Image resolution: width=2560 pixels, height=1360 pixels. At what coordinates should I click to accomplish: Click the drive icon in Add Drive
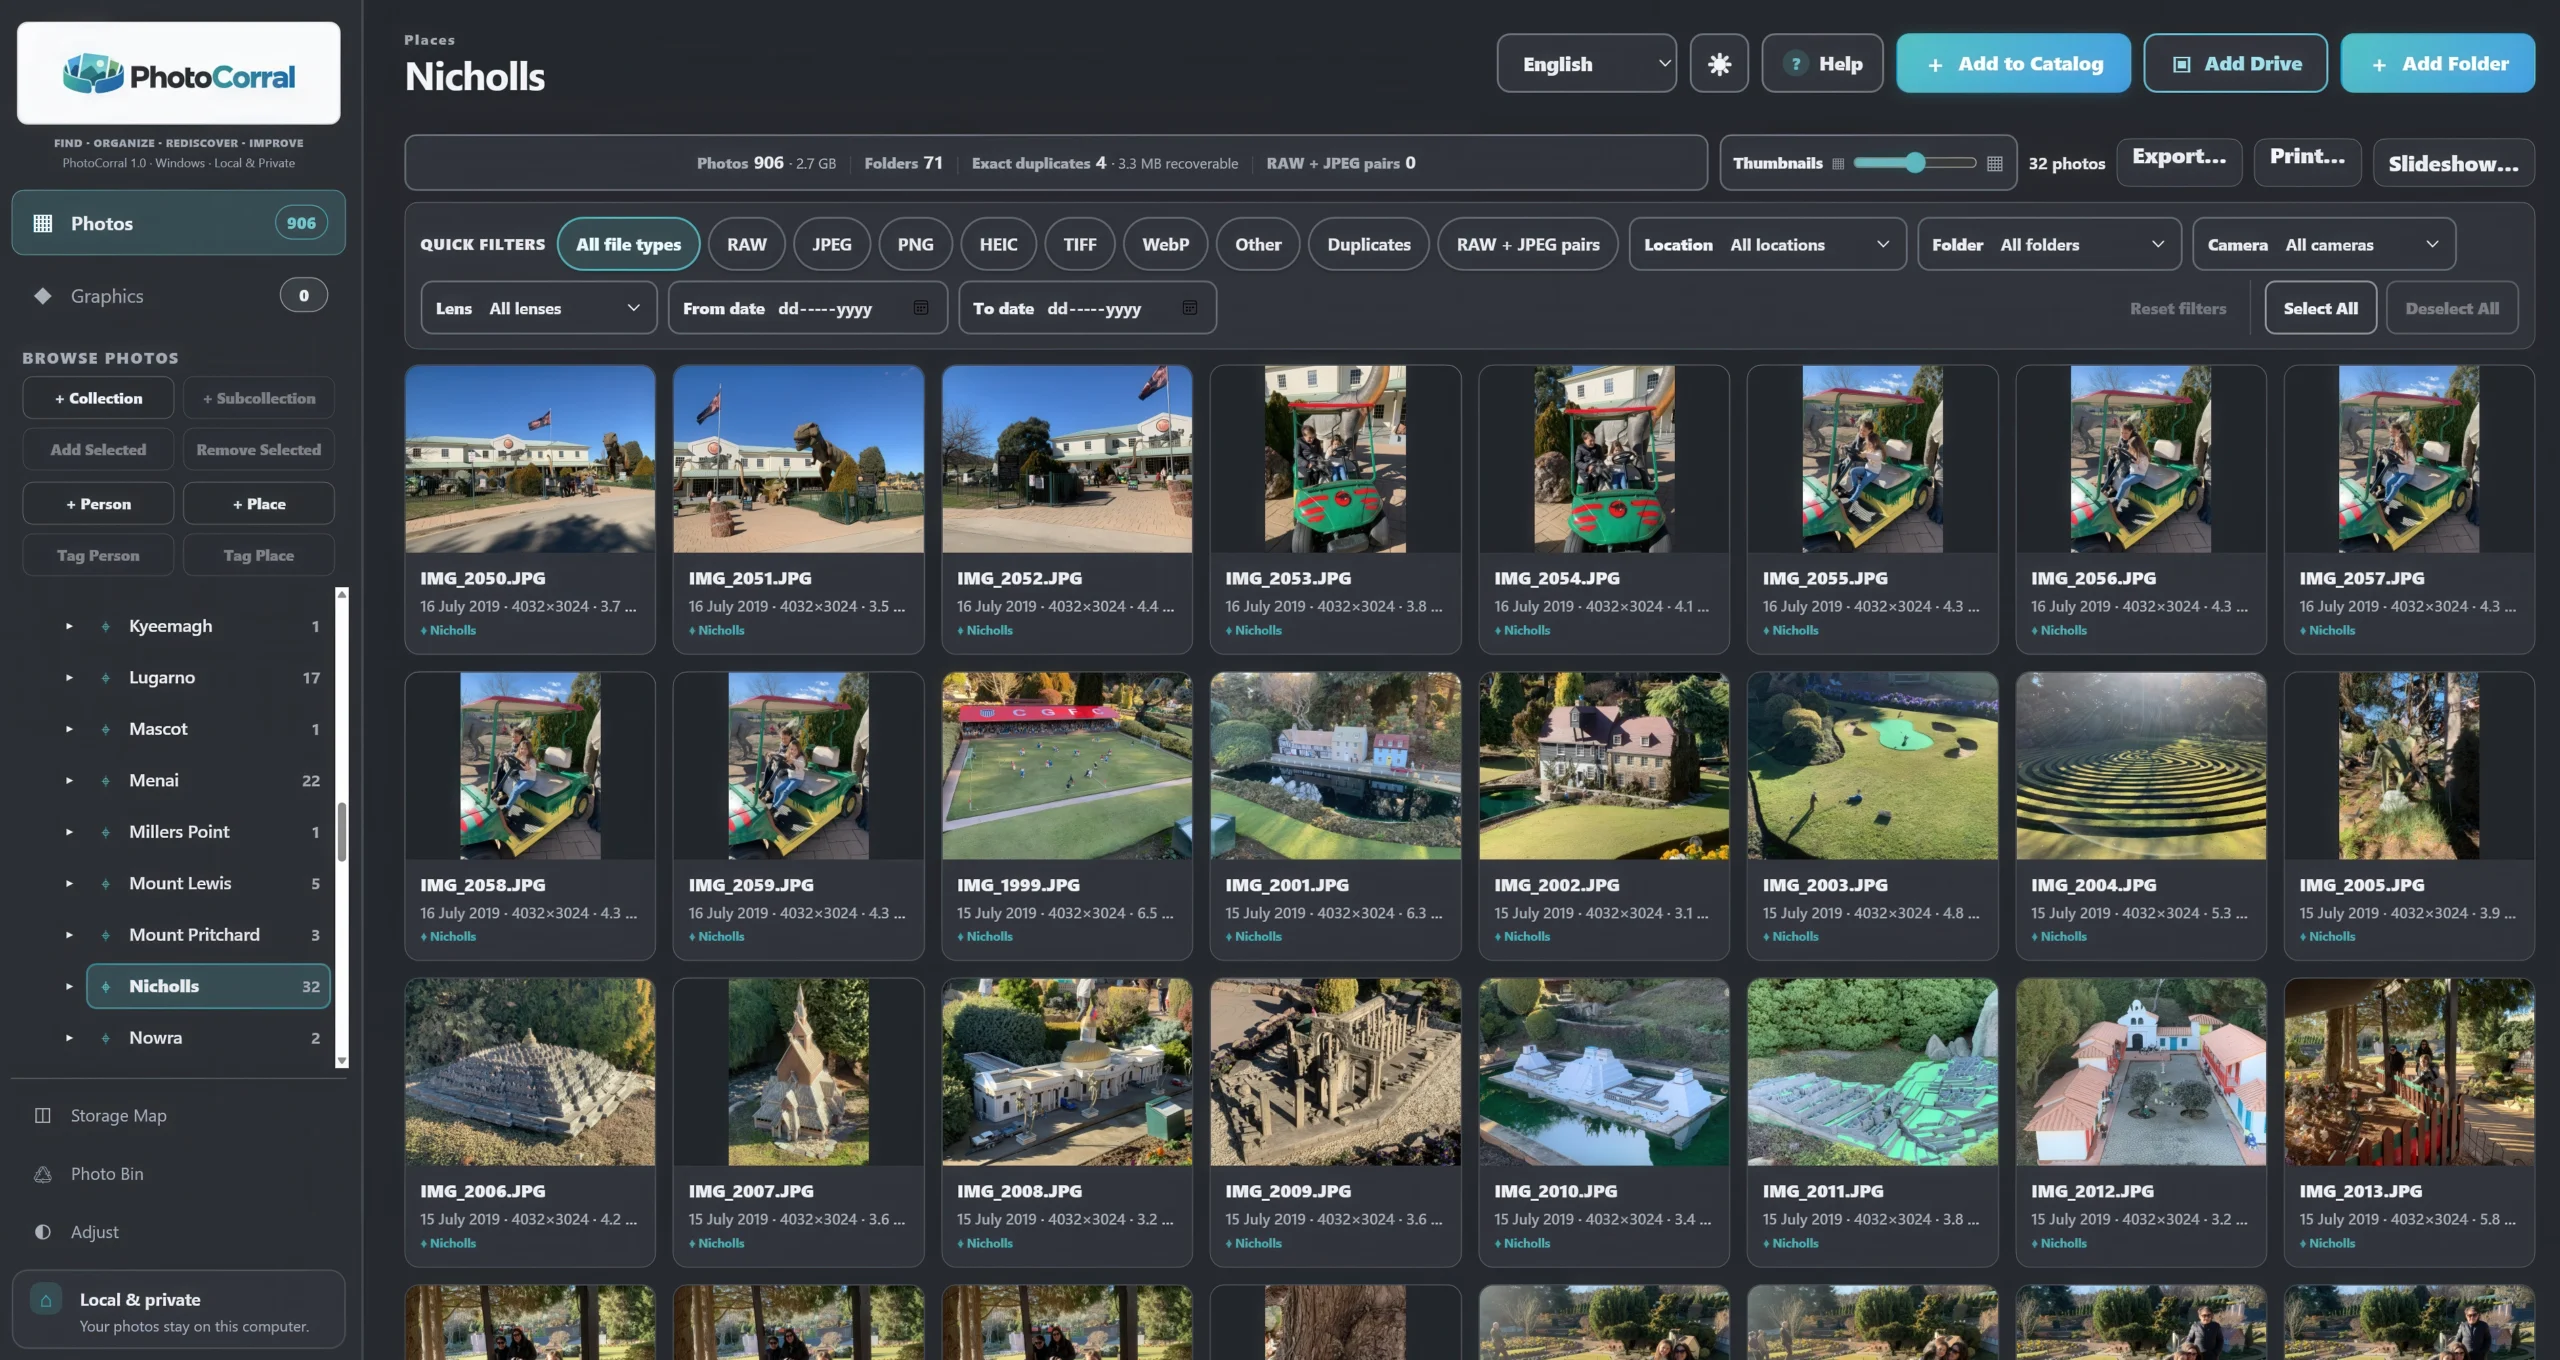pos(2182,64)
